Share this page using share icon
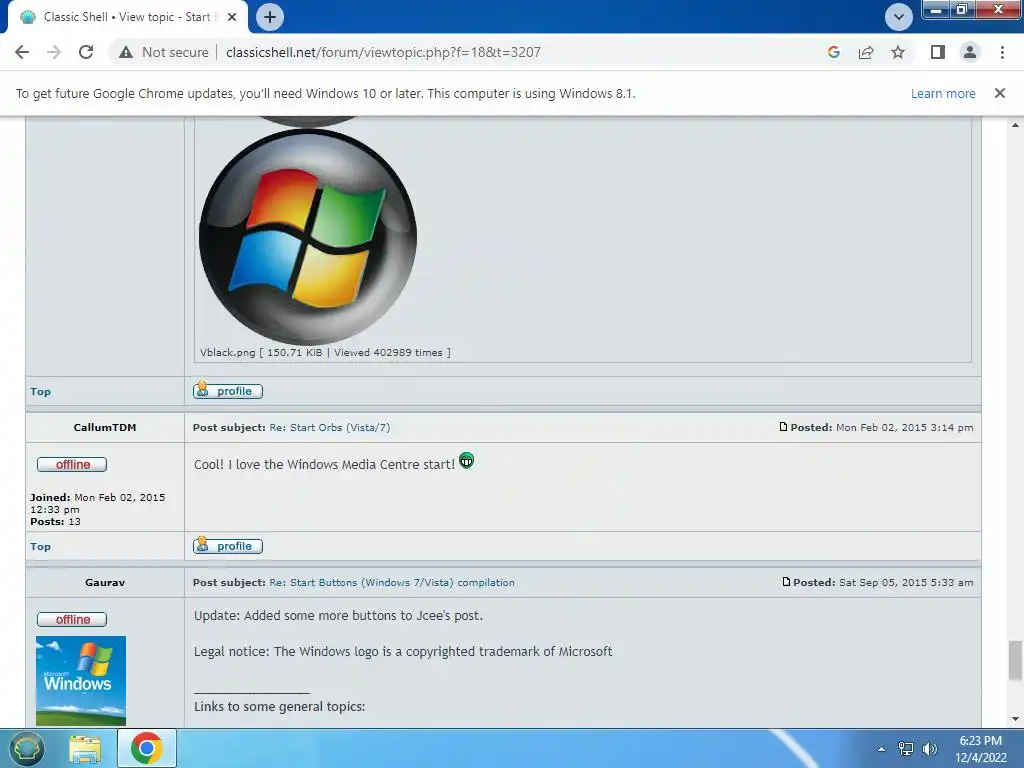Viewport: 1024px width, 768px height. [x=866, y=52]
